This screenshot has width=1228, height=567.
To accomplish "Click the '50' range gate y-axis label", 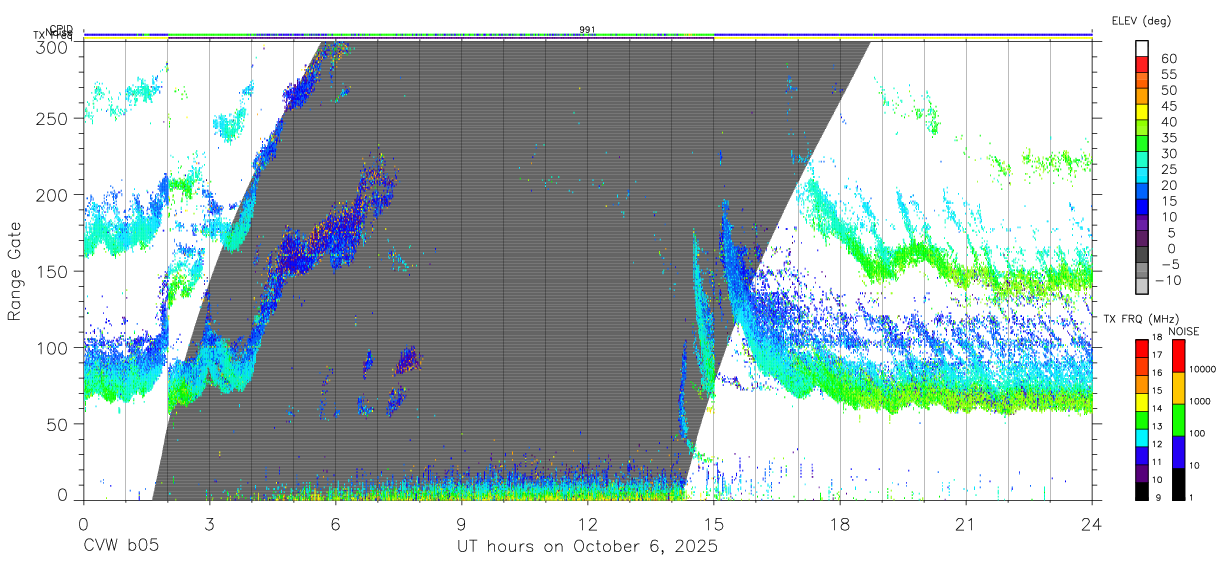I will pyautogui.click(x=57, y=424).
